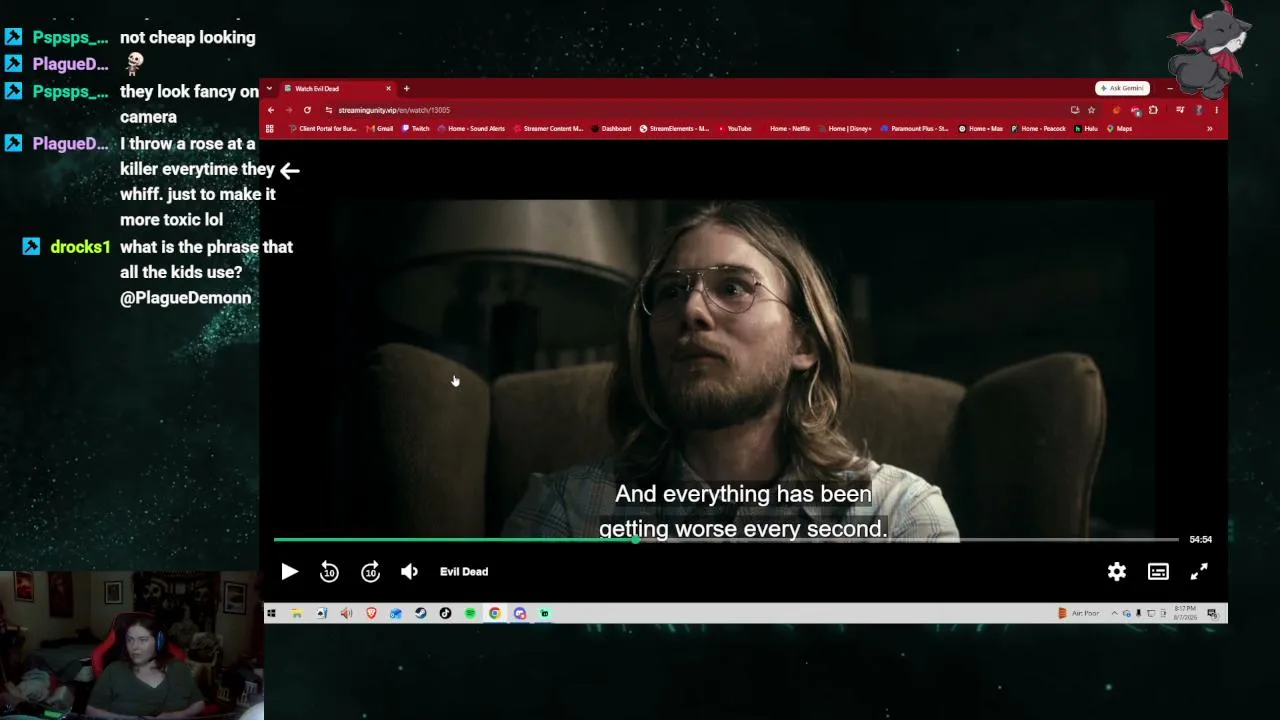This screenshot has height=720, width=1280.
Task: Click the 54:54 remaining time label
Action: pos(1200,540)
